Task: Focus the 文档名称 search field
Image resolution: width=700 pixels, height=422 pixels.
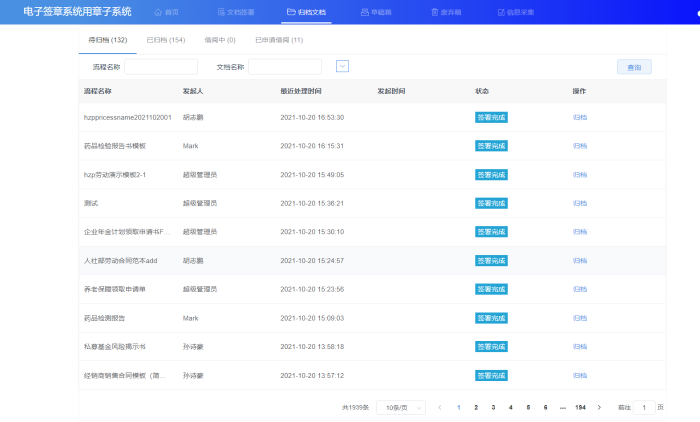Action: [285, 67]
